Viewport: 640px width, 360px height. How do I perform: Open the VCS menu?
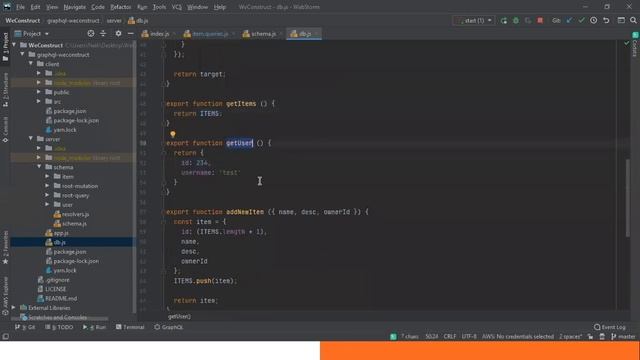[176, 7]
